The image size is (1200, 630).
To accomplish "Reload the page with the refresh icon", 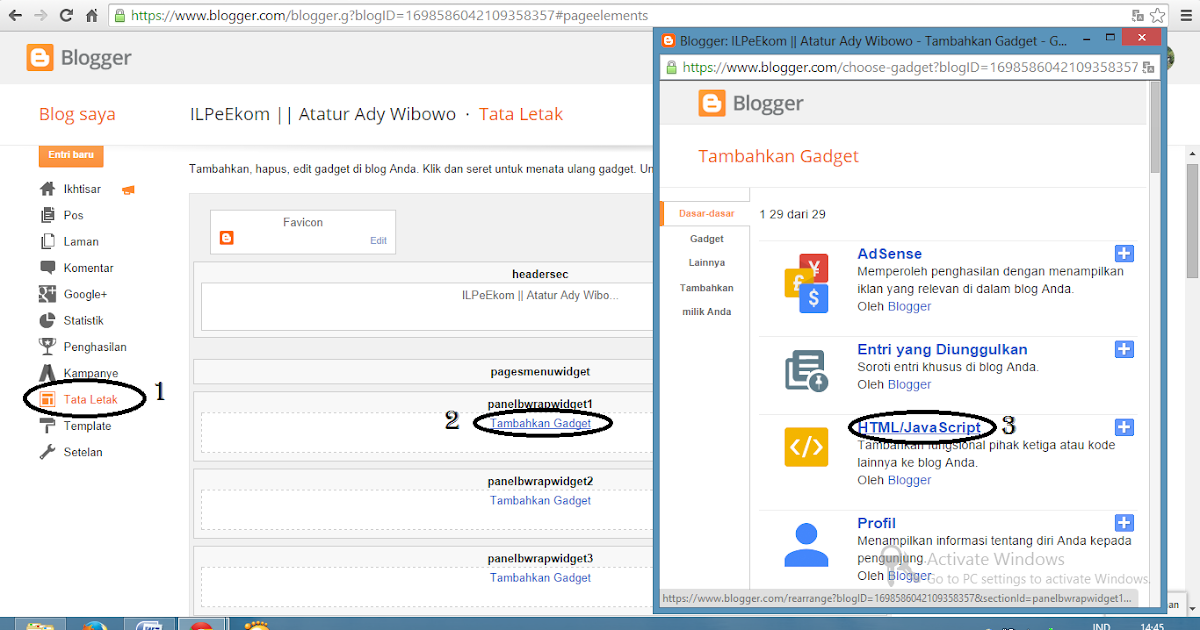I will [x=65, y=15].
